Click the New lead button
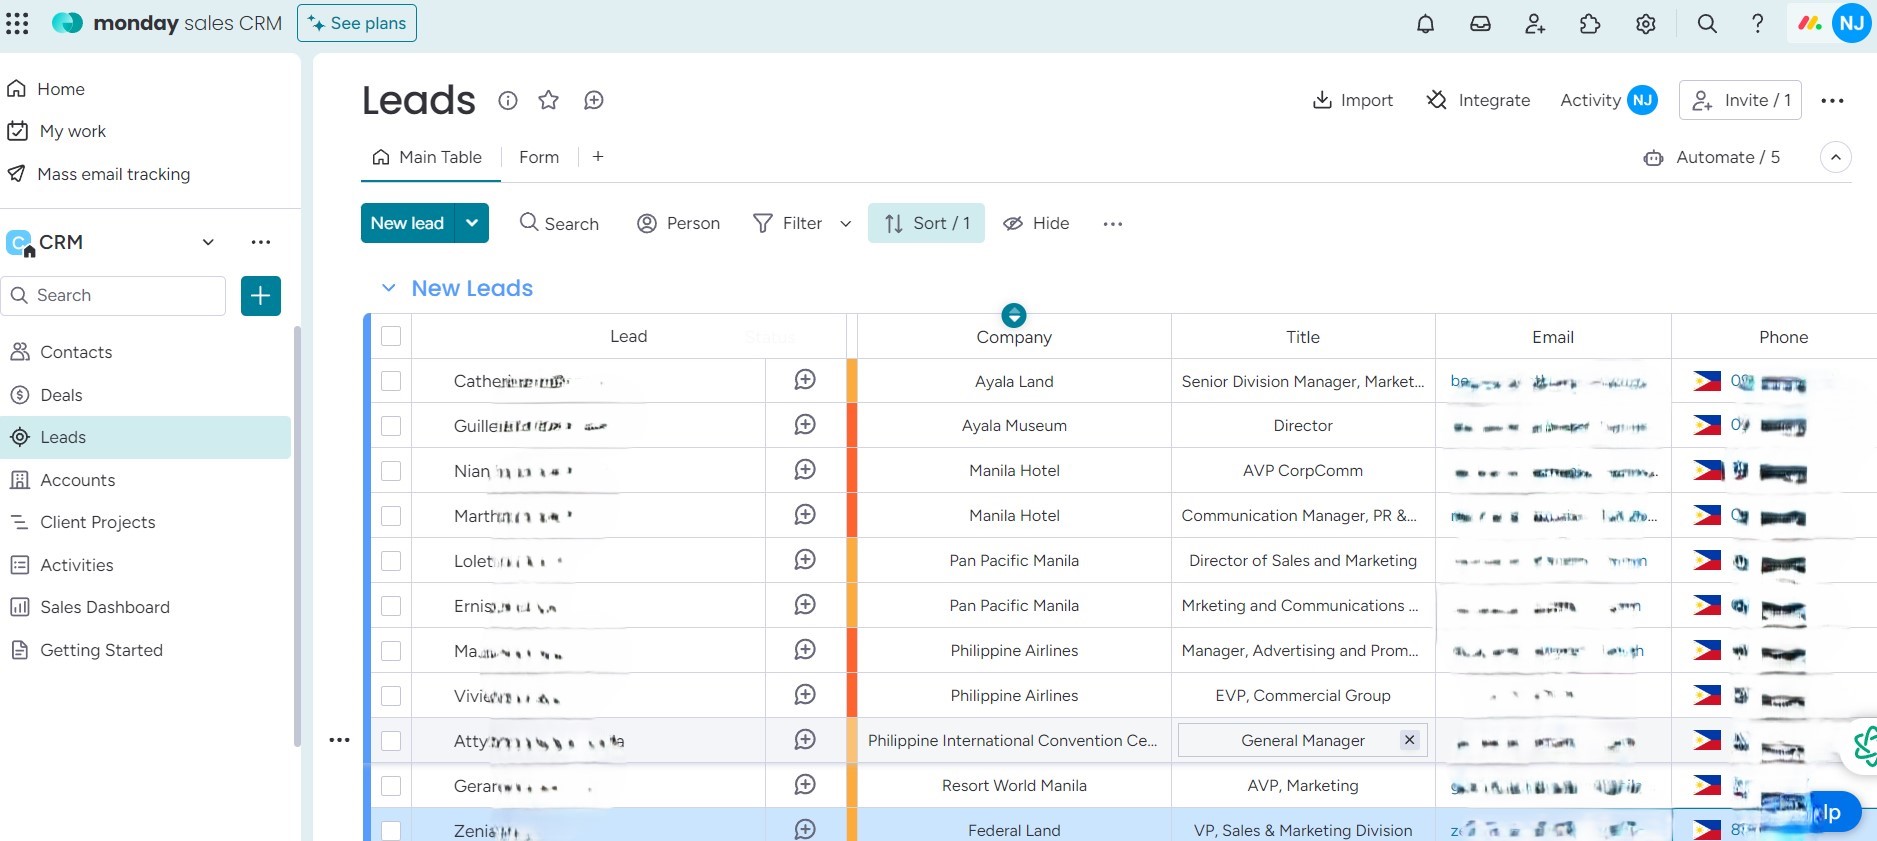The width and height of the screenshot is (1877, 841). (x=407, y=223)
